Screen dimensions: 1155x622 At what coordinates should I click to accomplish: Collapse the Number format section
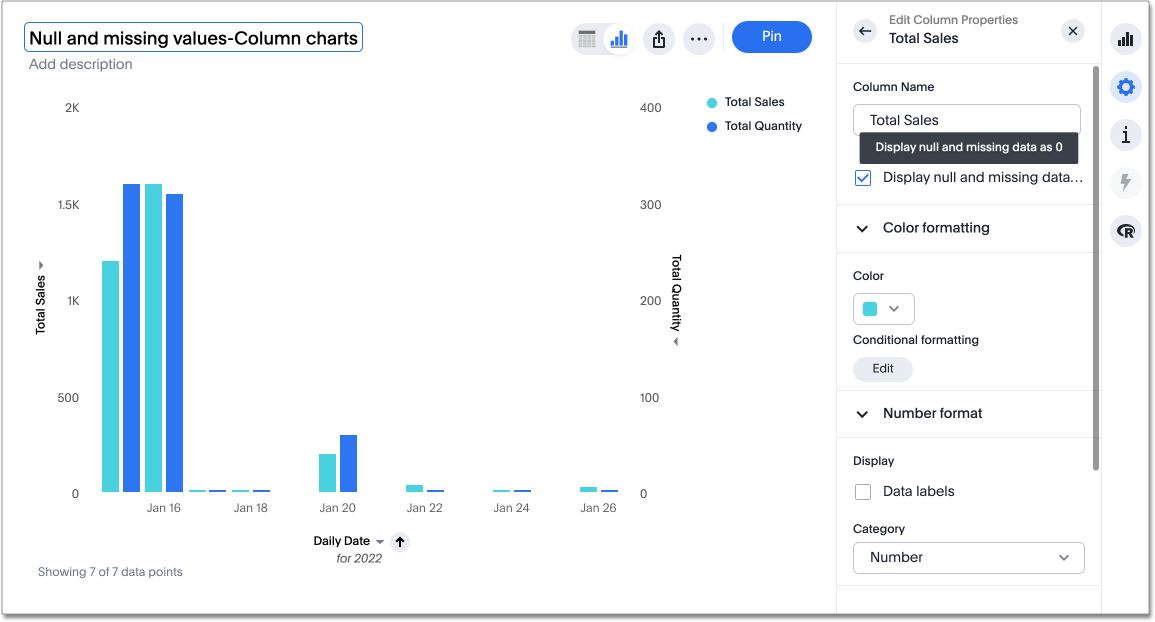click(x=862, y=413)
